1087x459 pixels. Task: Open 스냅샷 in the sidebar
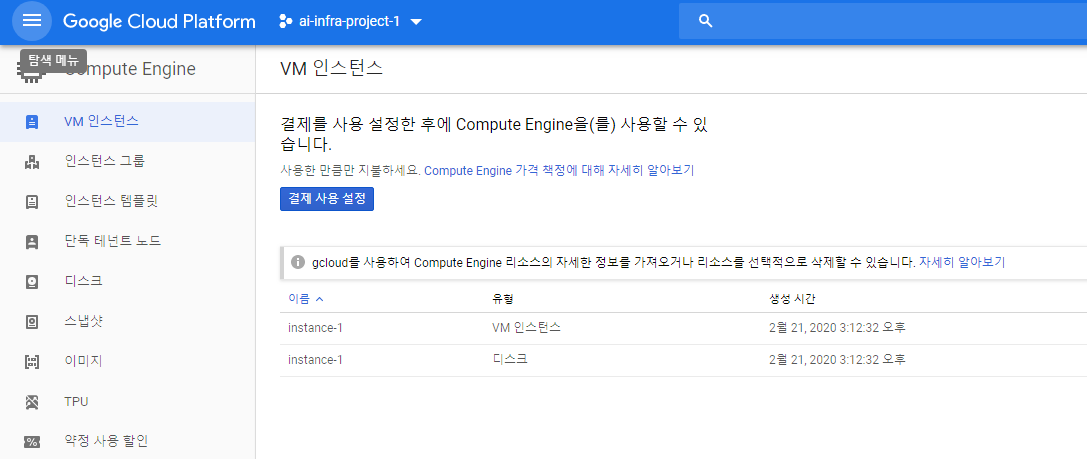click(128, 322)
